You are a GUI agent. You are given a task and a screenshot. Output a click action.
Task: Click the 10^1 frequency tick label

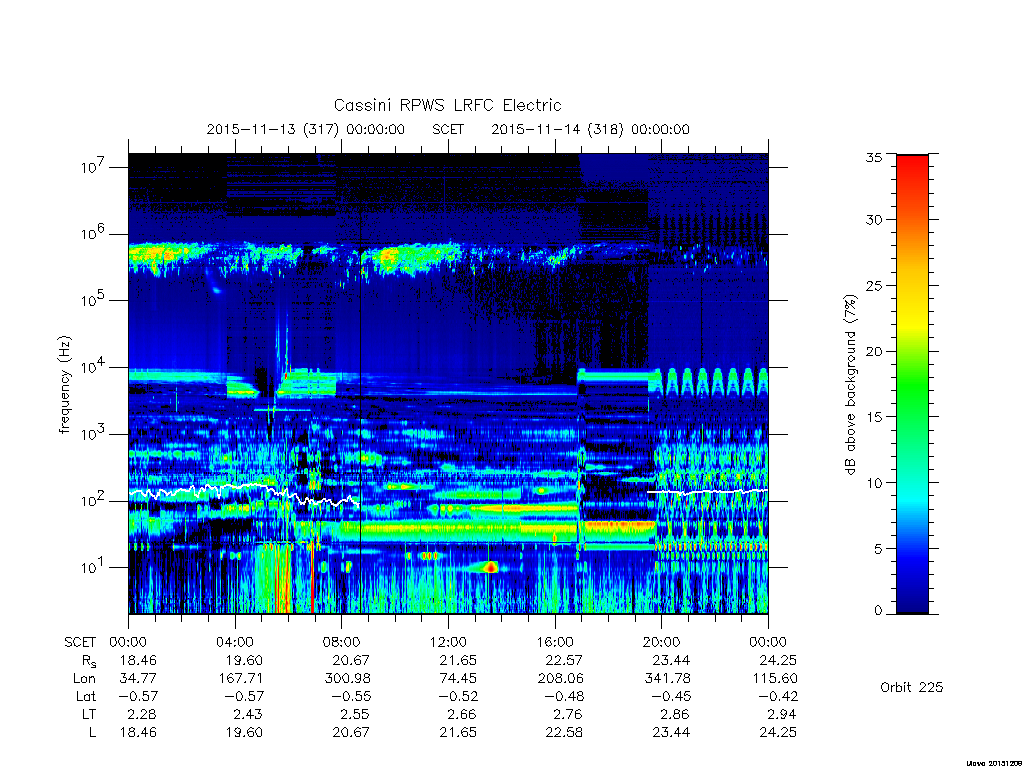click(x=93, y=567)
